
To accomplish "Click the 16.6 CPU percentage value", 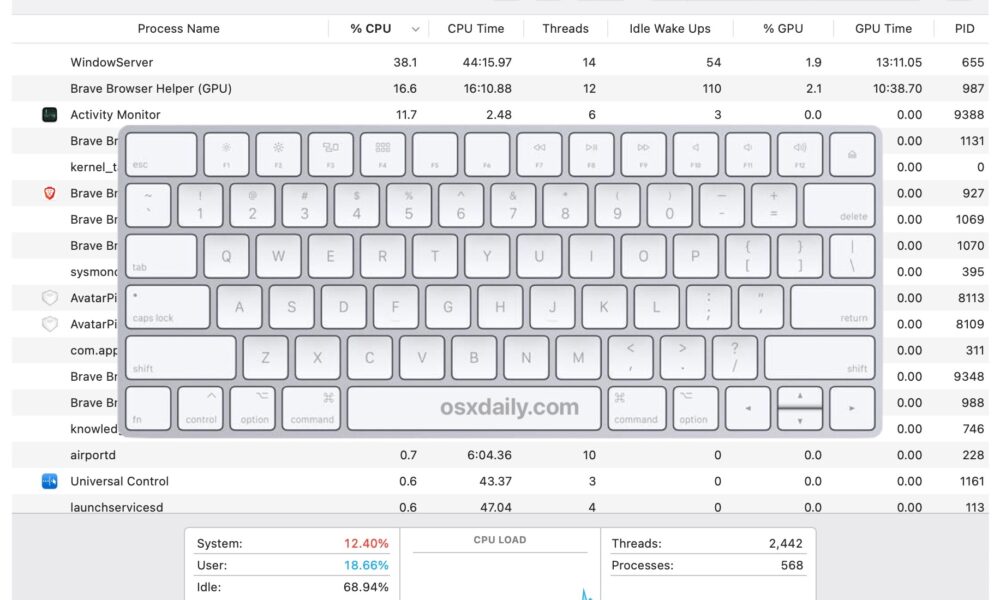I will (x=405, y=89).
